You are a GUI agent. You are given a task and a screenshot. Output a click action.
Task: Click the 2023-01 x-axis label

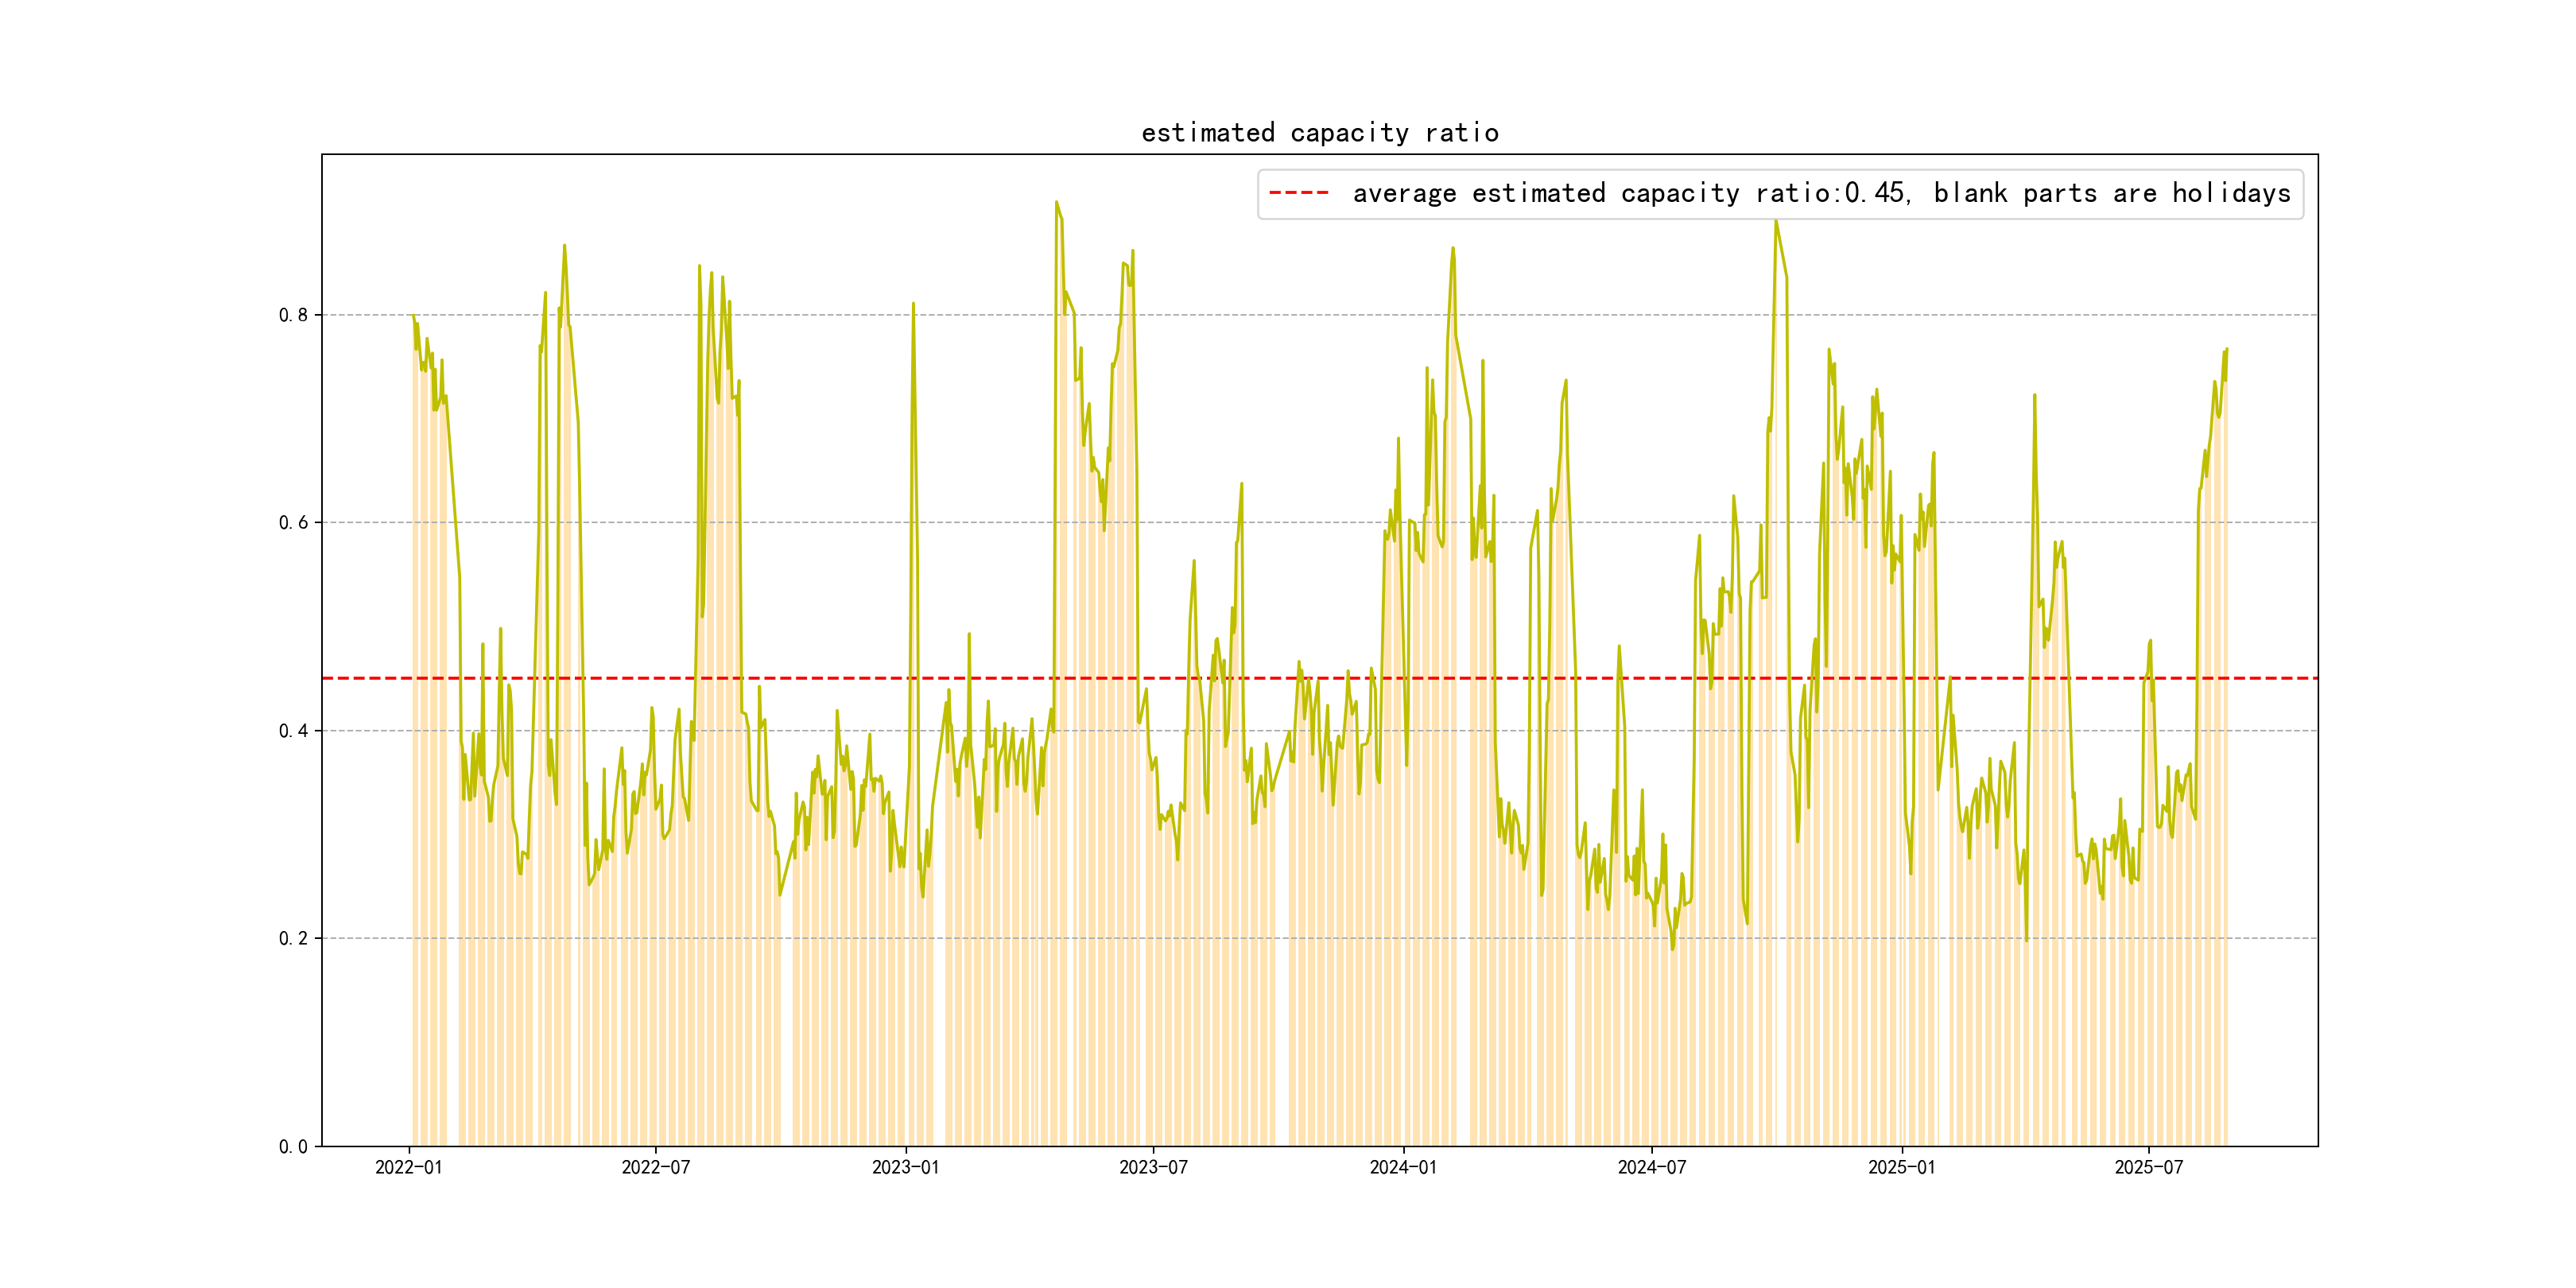[905, 1167]
